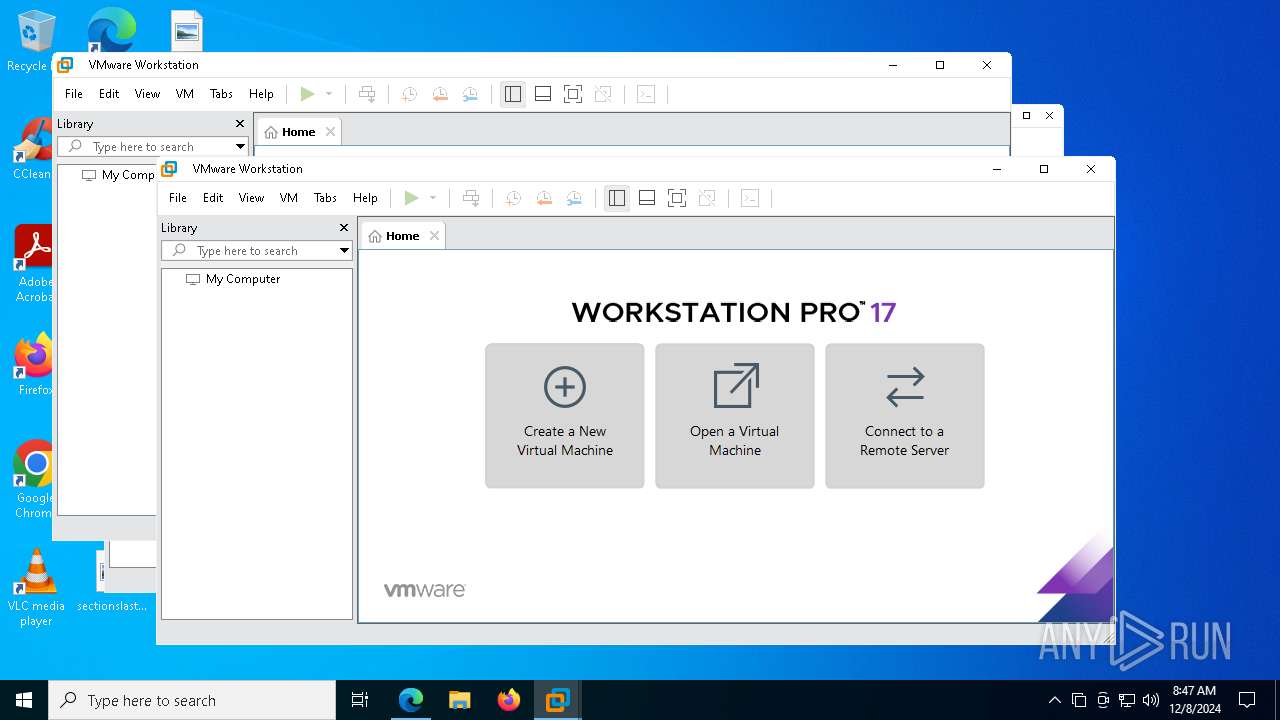This screenshot has height=720, width=1280.
Task: Click Take Snapshot icon in background window
Action: point(409,94)
